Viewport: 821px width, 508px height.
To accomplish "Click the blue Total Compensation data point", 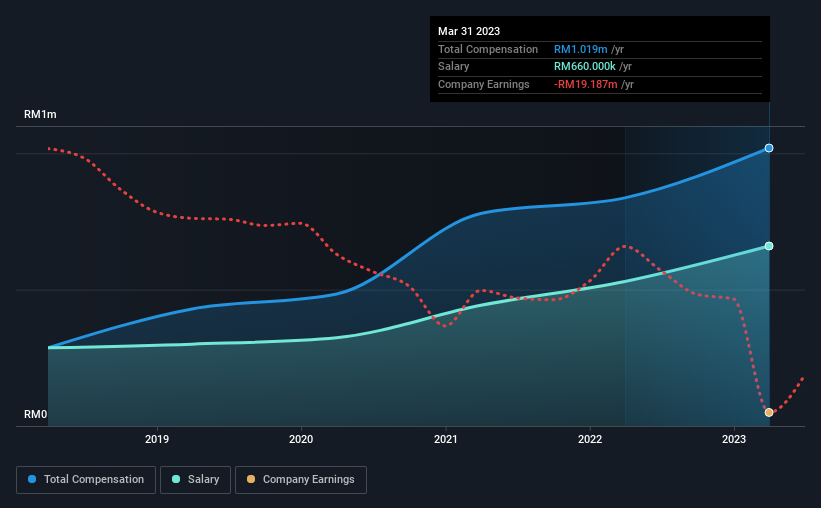I will (x=769, y=148).
